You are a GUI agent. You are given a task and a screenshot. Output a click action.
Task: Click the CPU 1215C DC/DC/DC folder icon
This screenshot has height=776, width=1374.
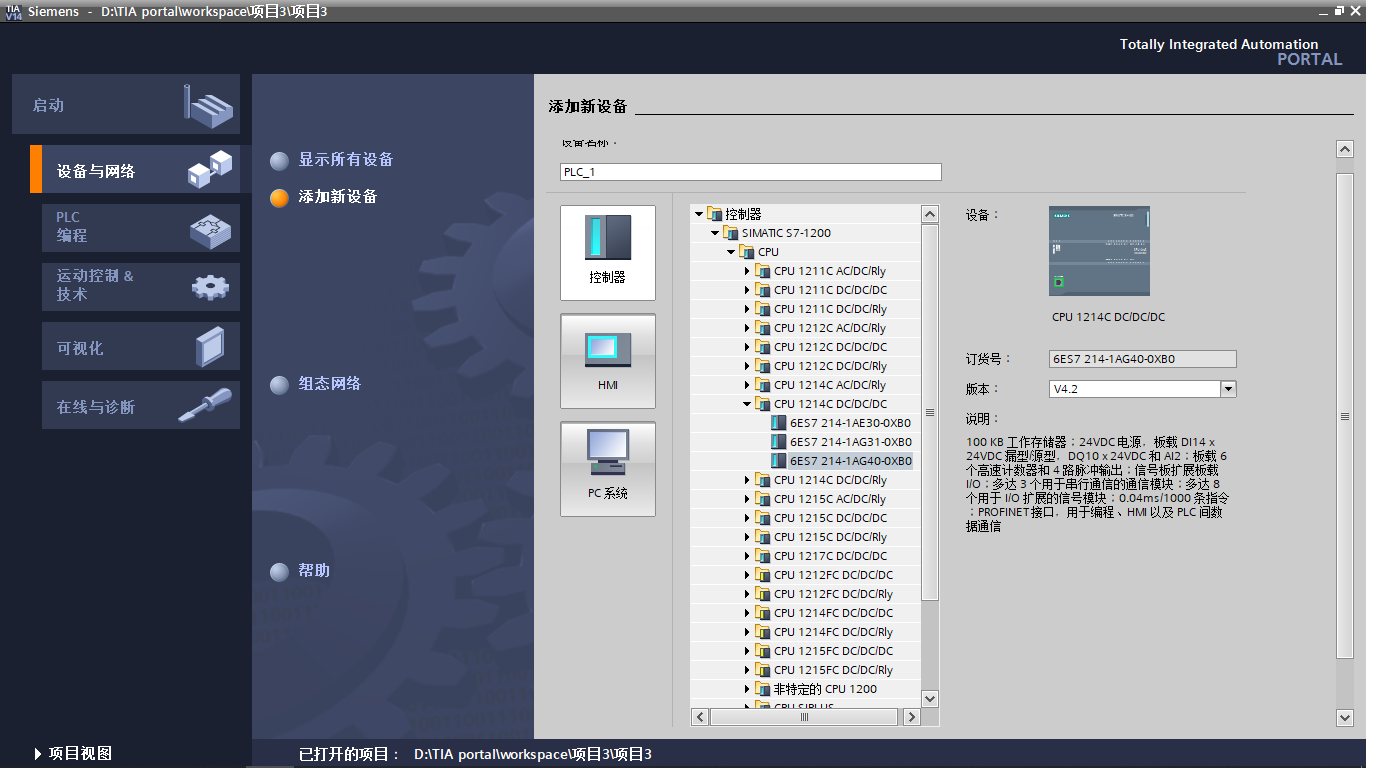pos(762,518)
